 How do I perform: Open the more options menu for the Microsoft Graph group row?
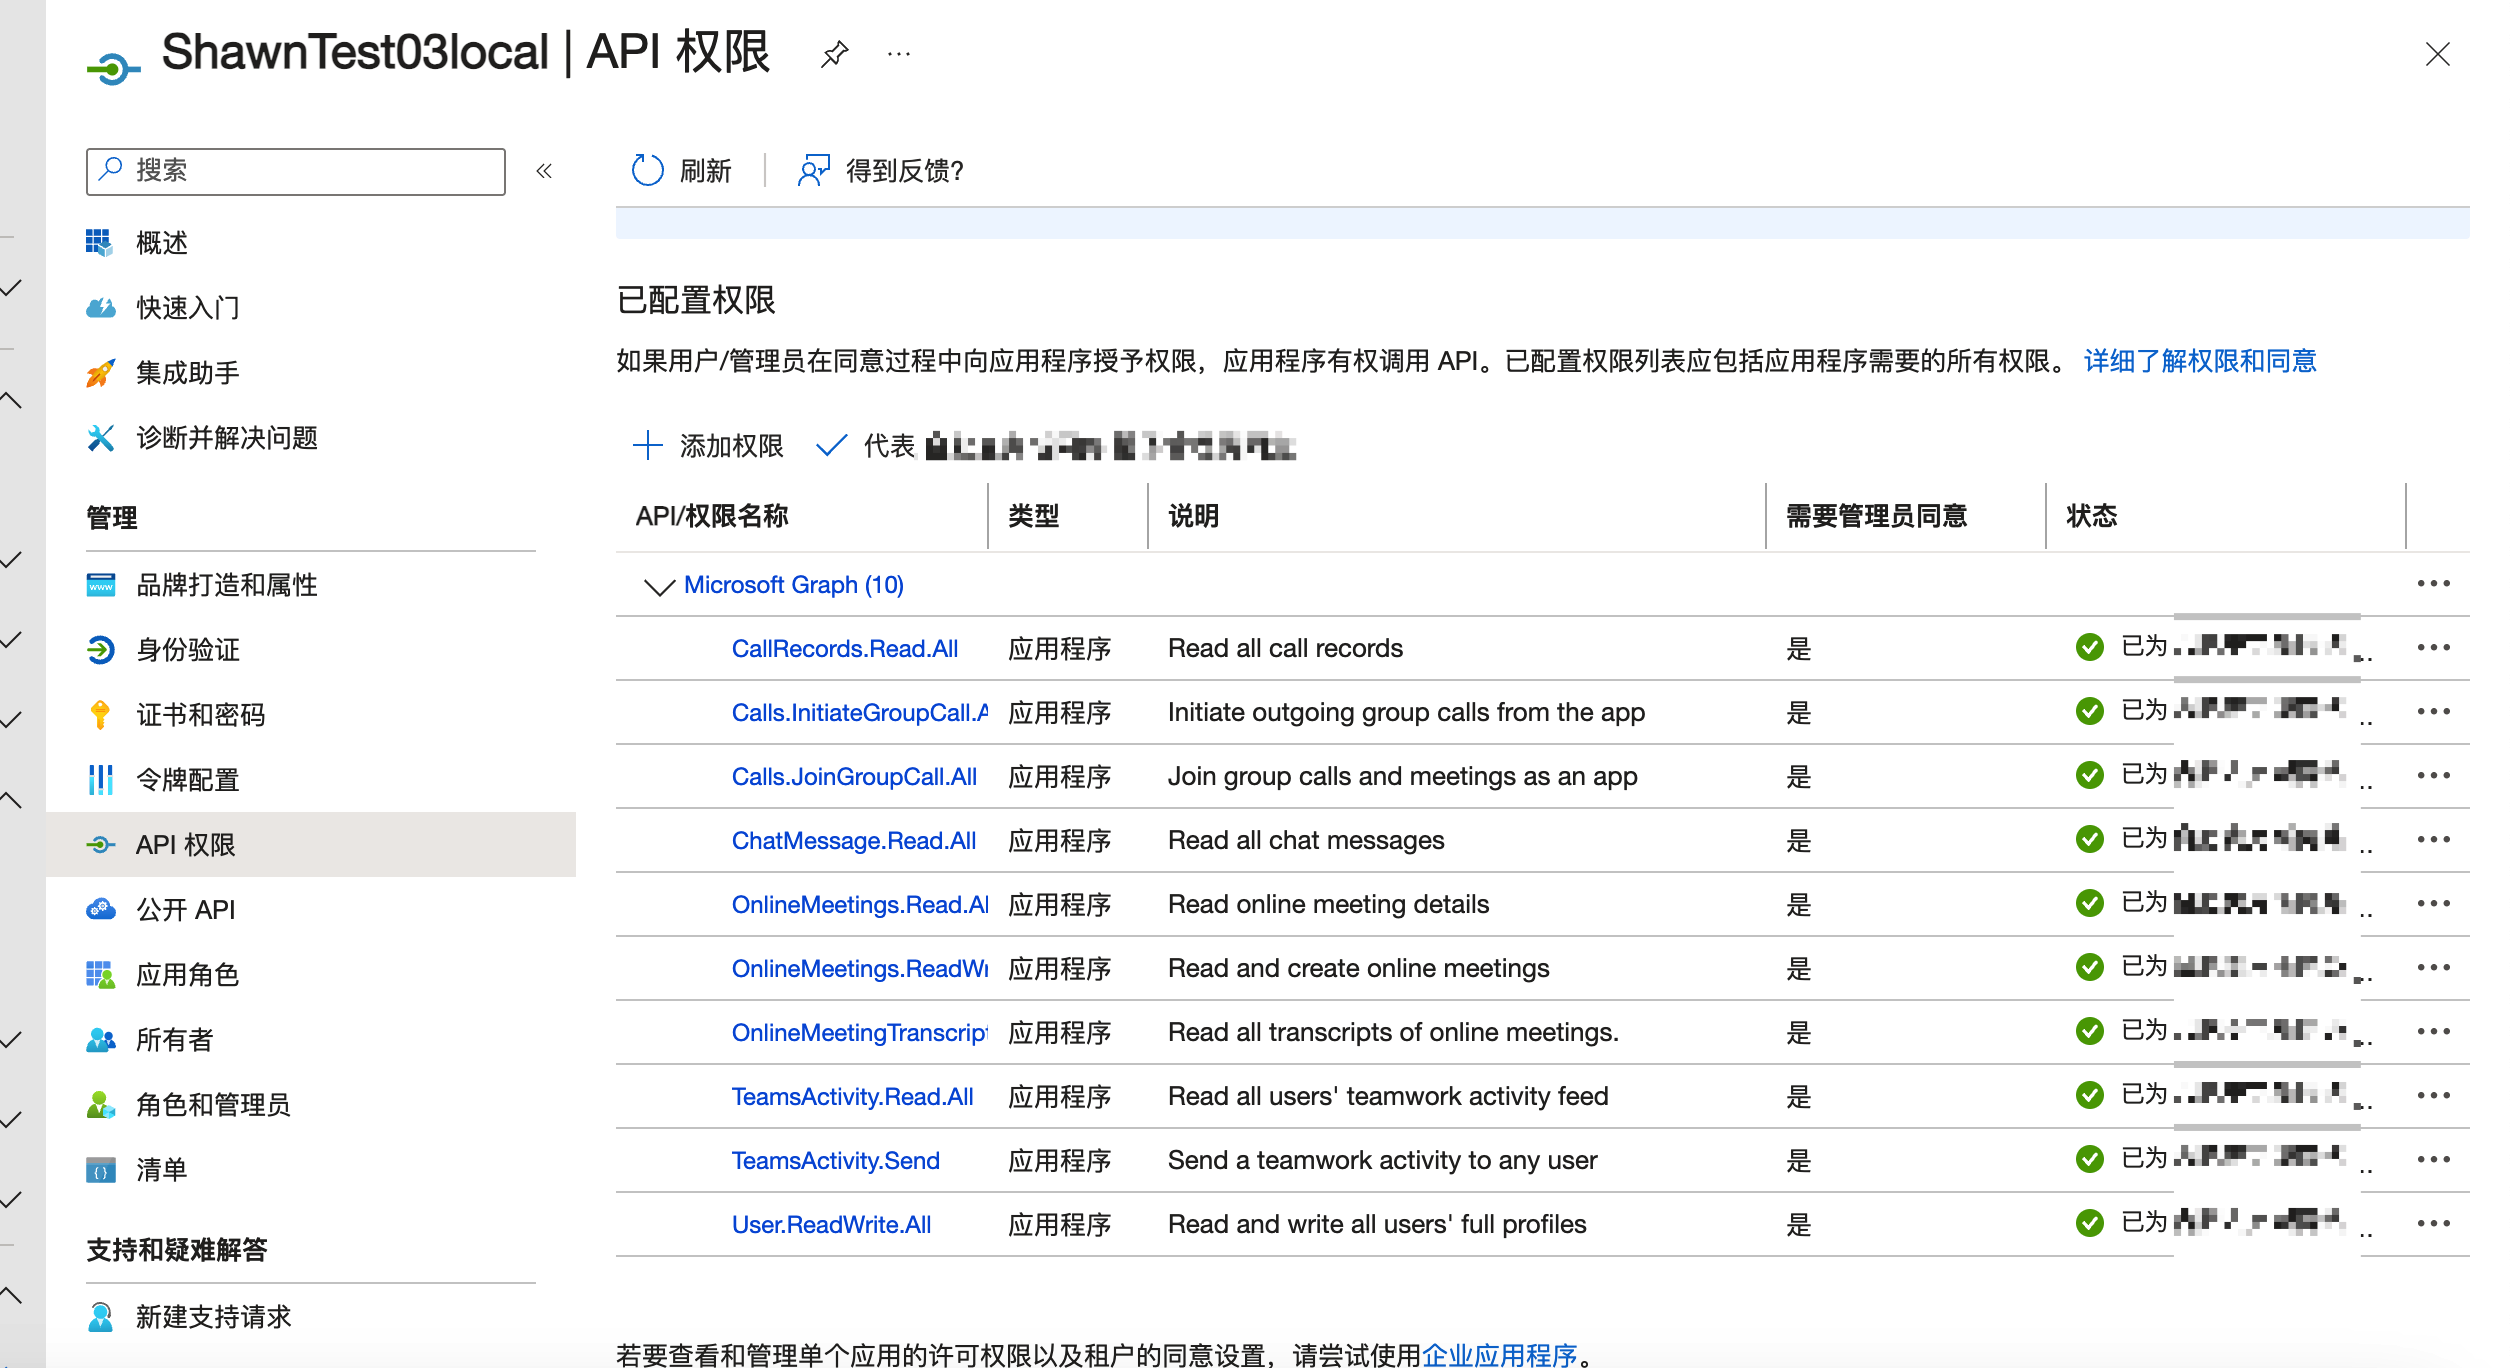point(2433,584)
